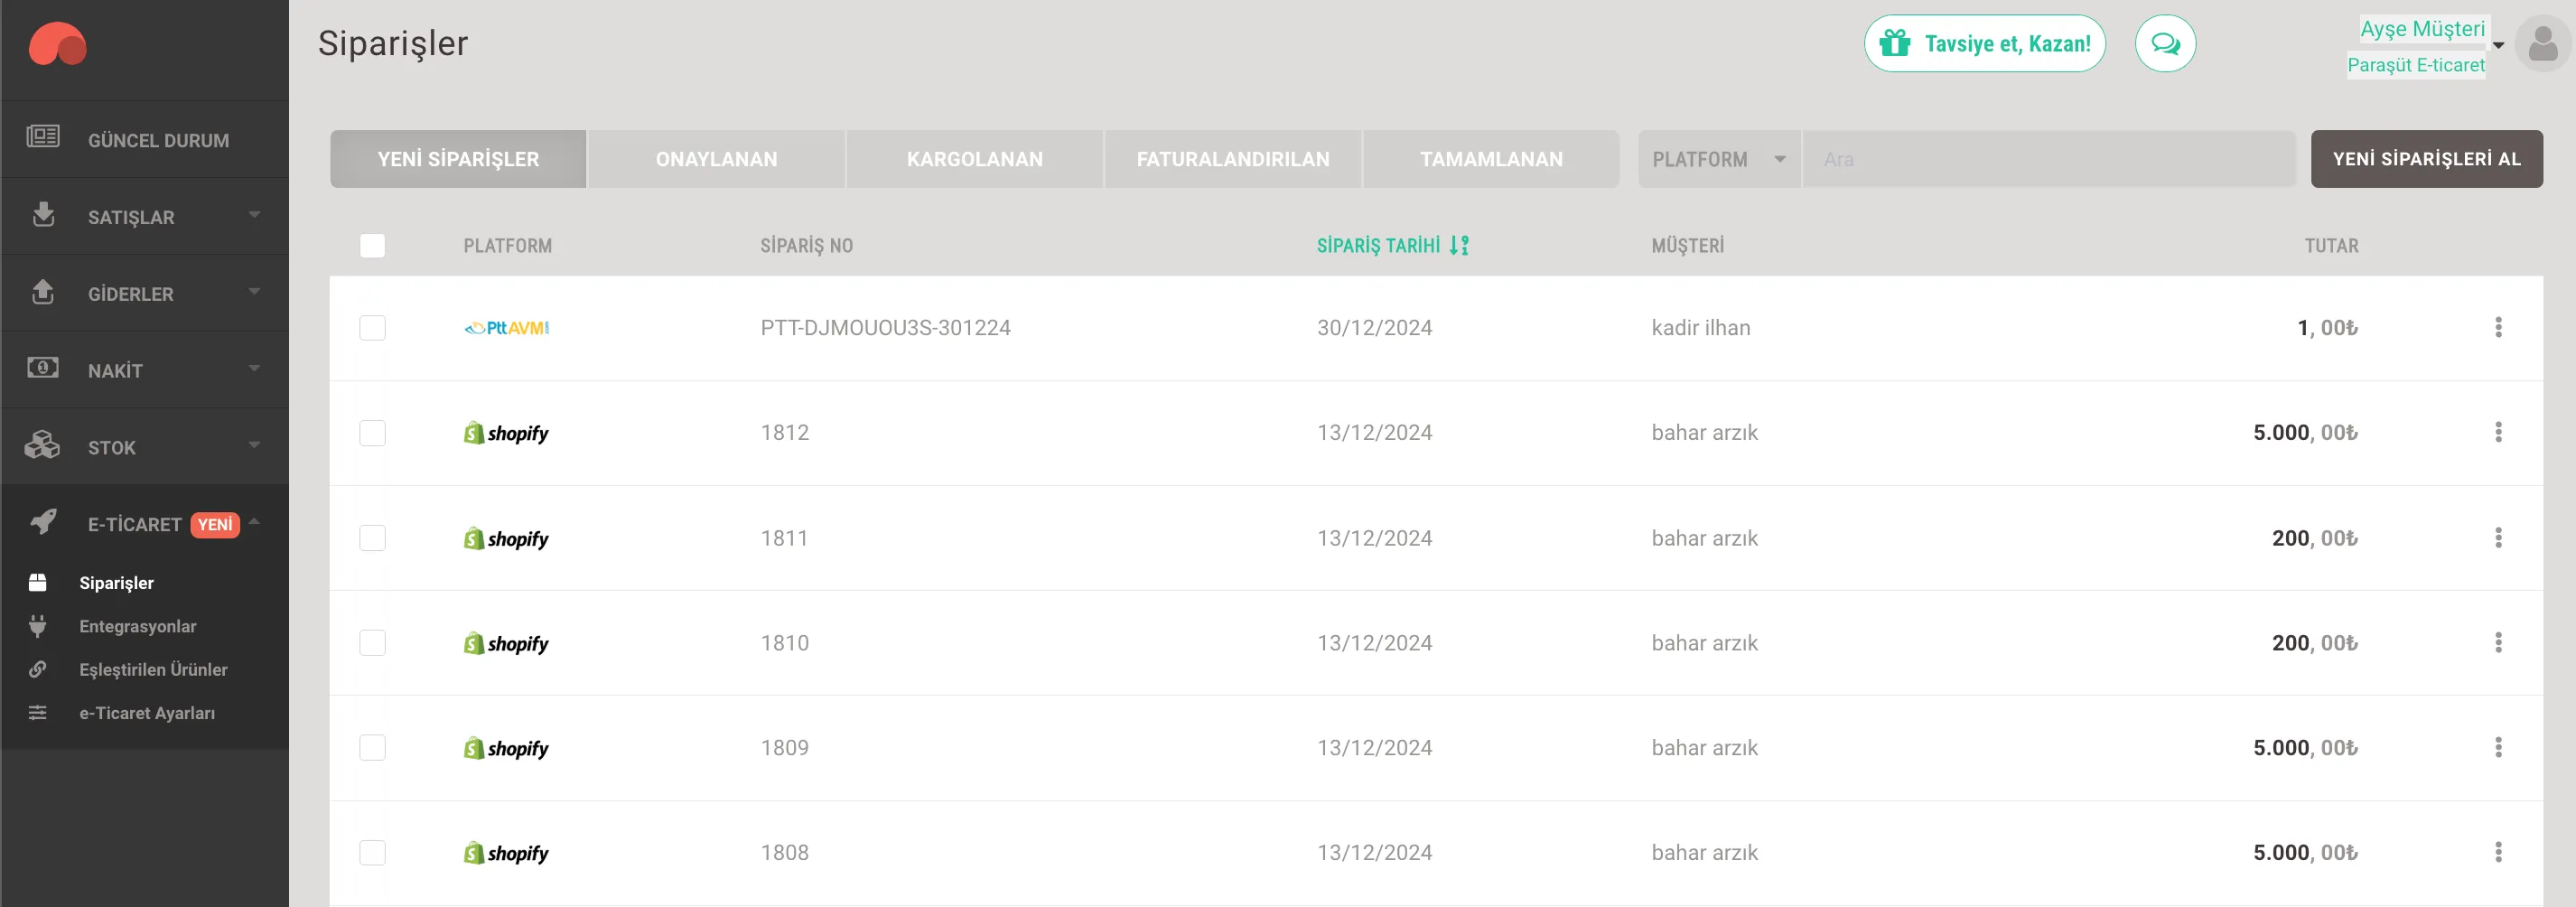Click the Paraşüt E-ticaret company name

click(x=2415, y=65)
